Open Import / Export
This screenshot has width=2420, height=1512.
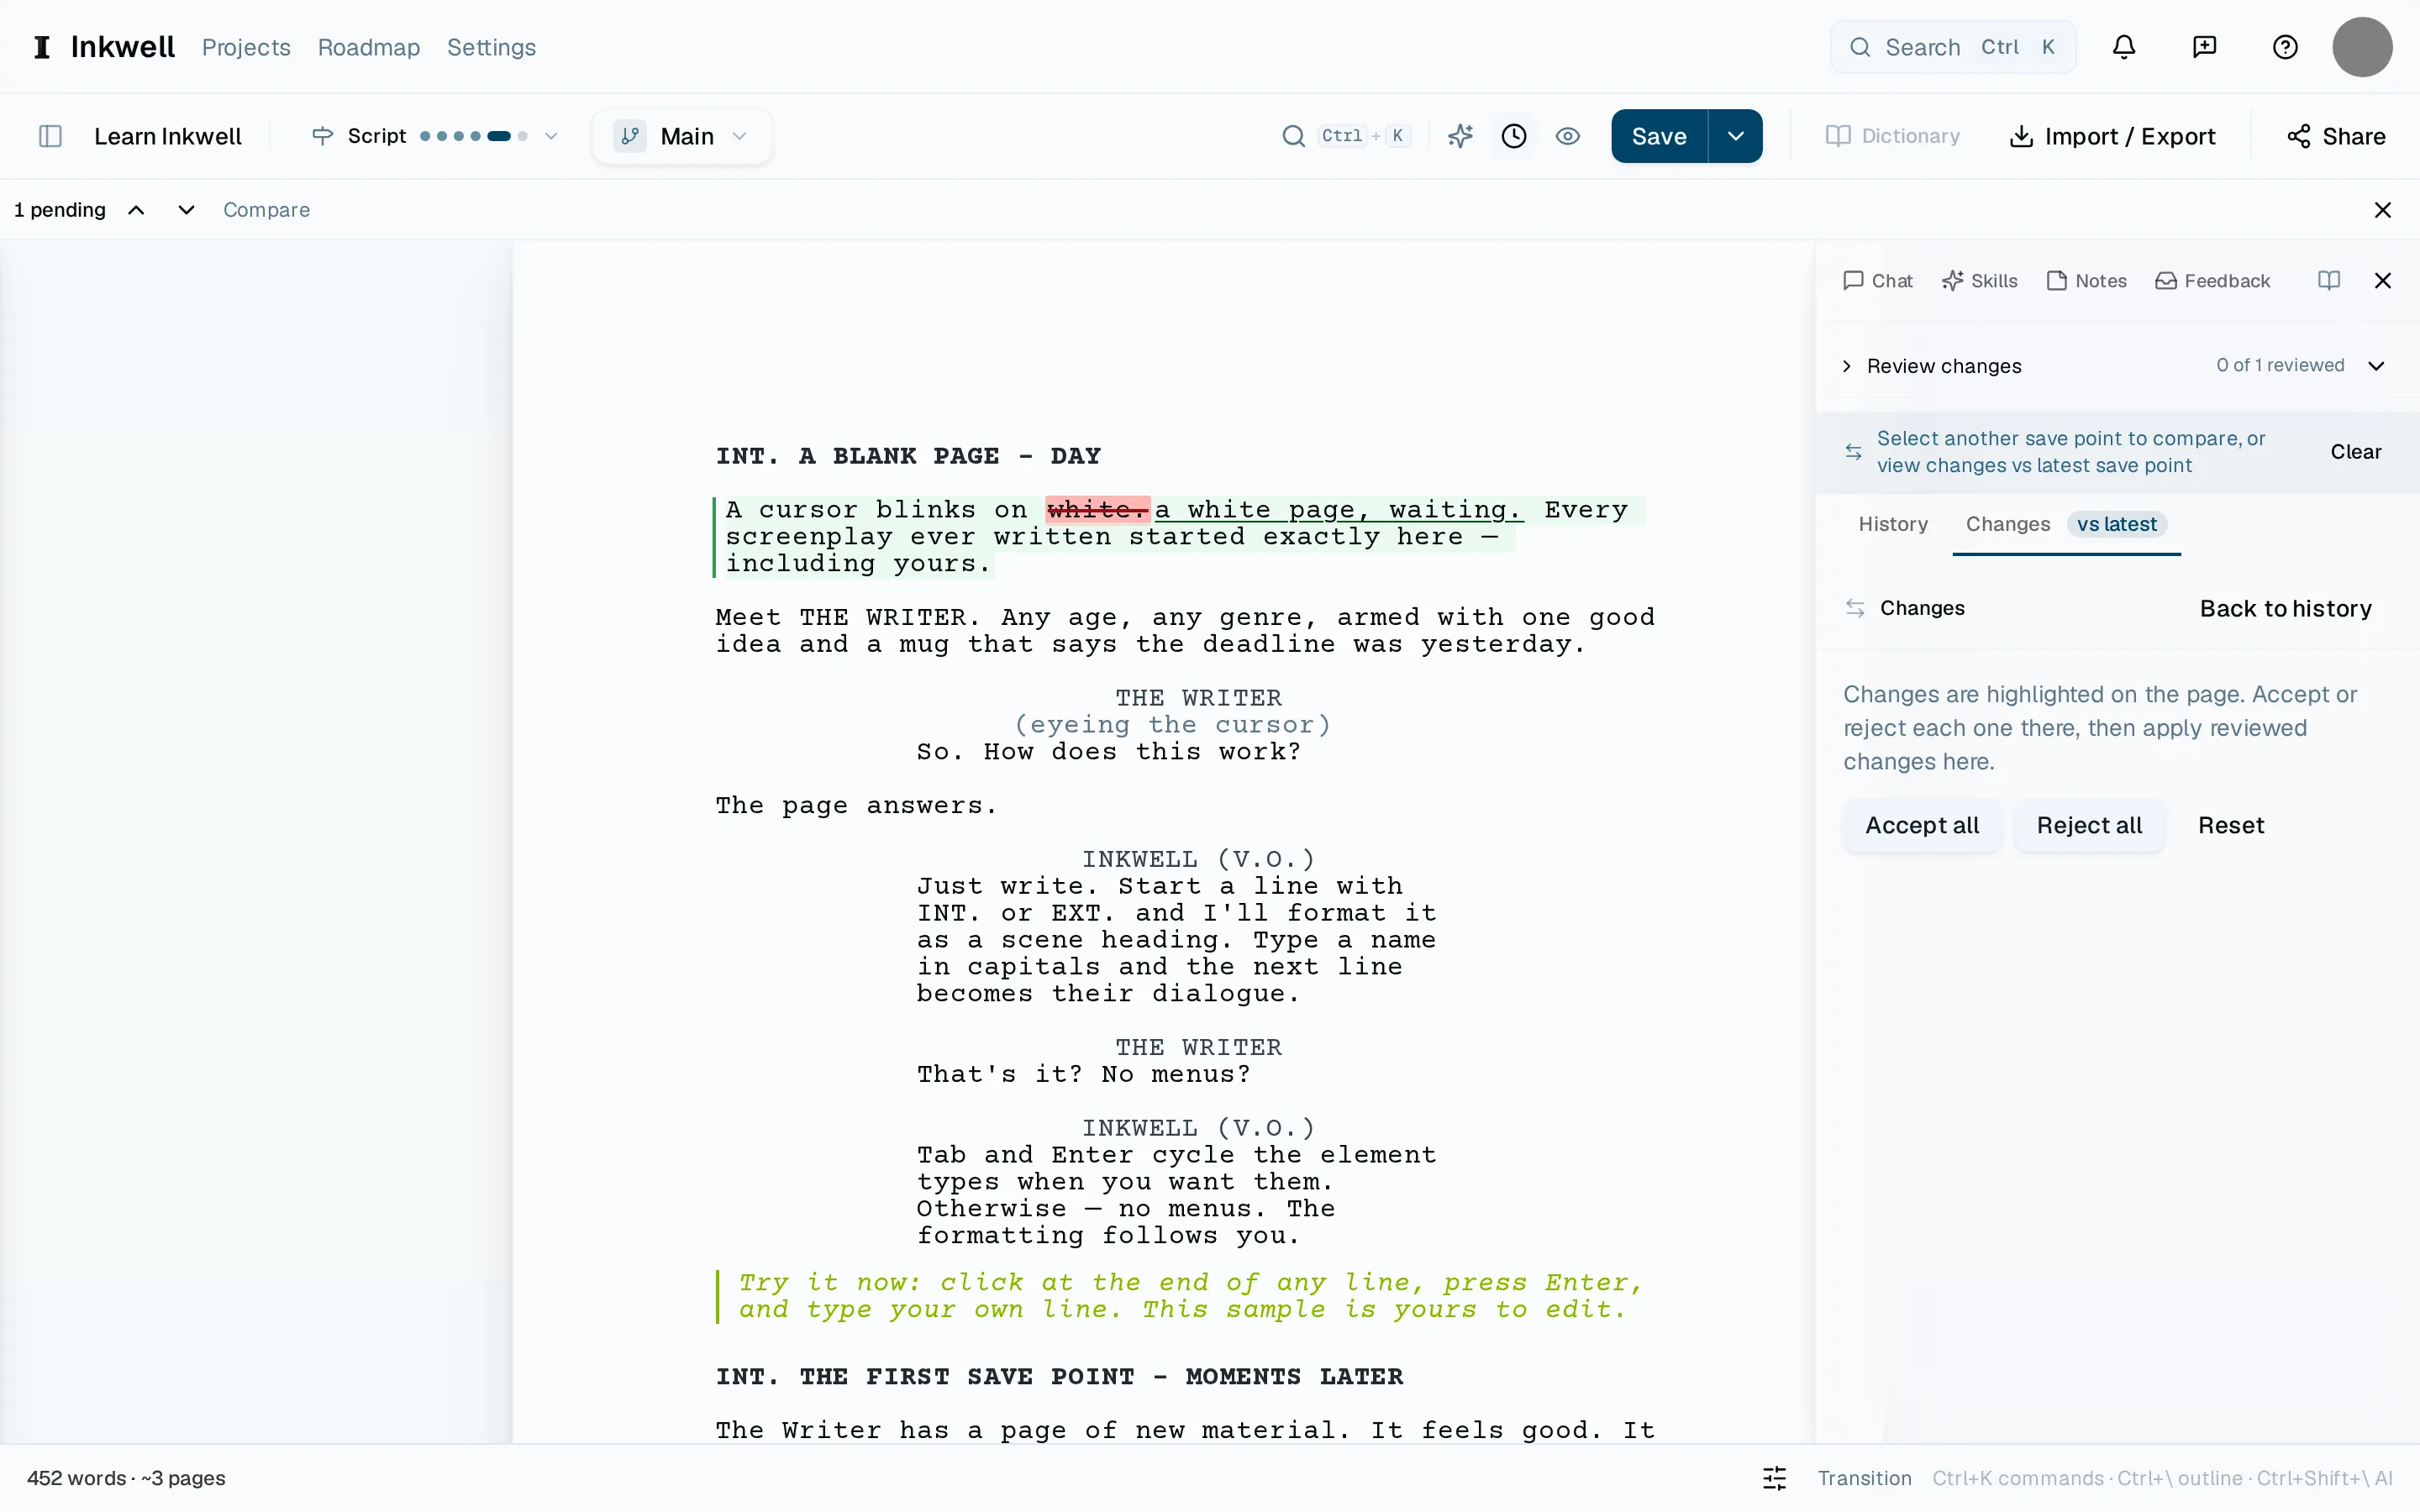[2112, 136]
